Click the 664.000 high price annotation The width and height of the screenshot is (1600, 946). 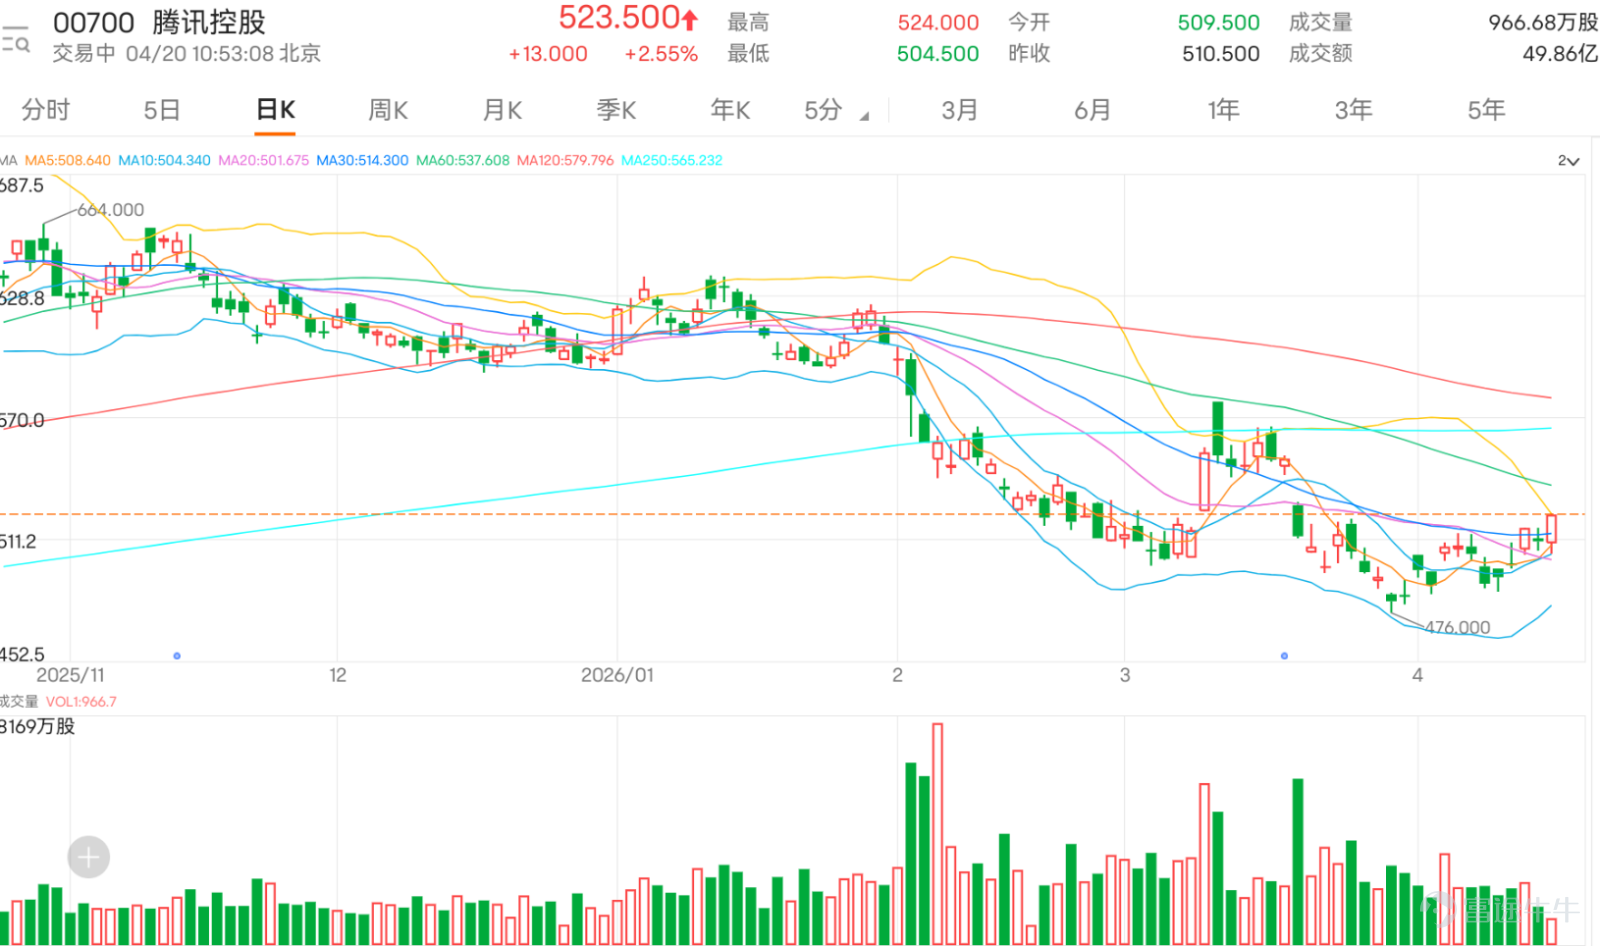(x=111, y=210)
